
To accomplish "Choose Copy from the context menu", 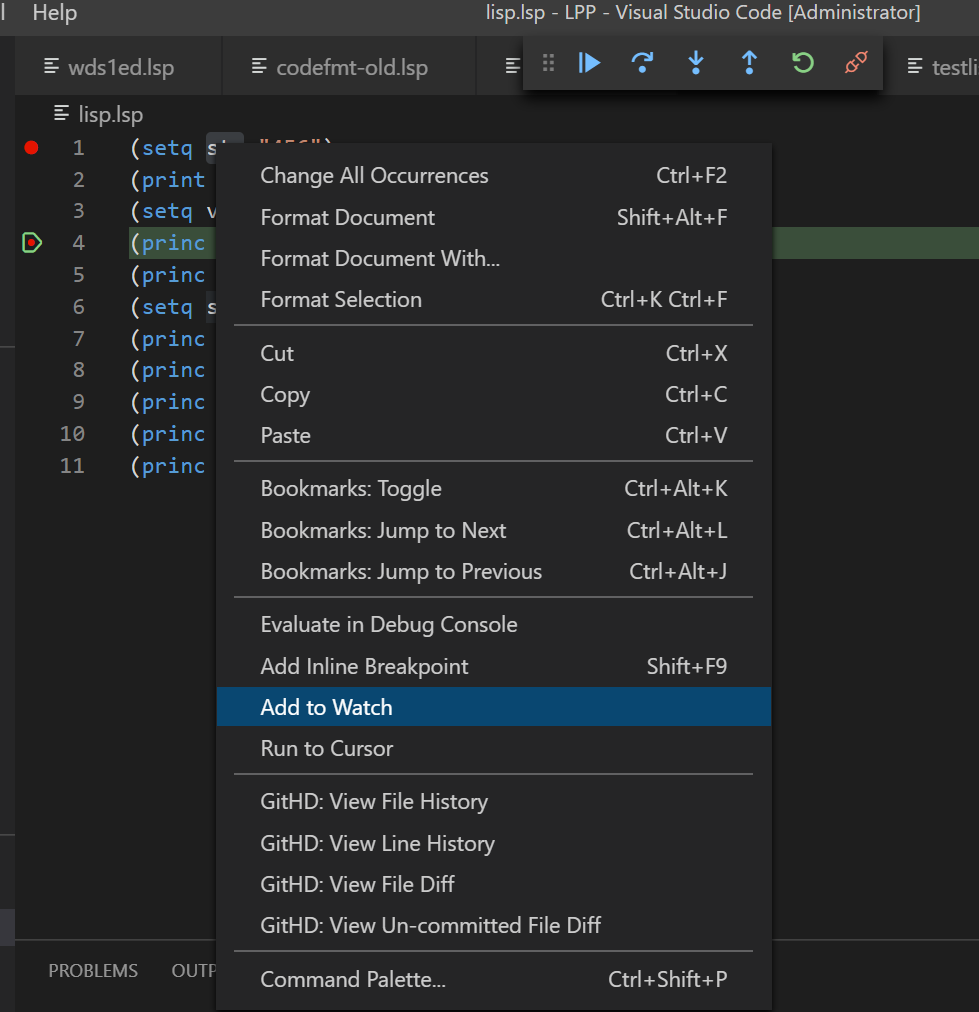I will (x=494, y=394).
